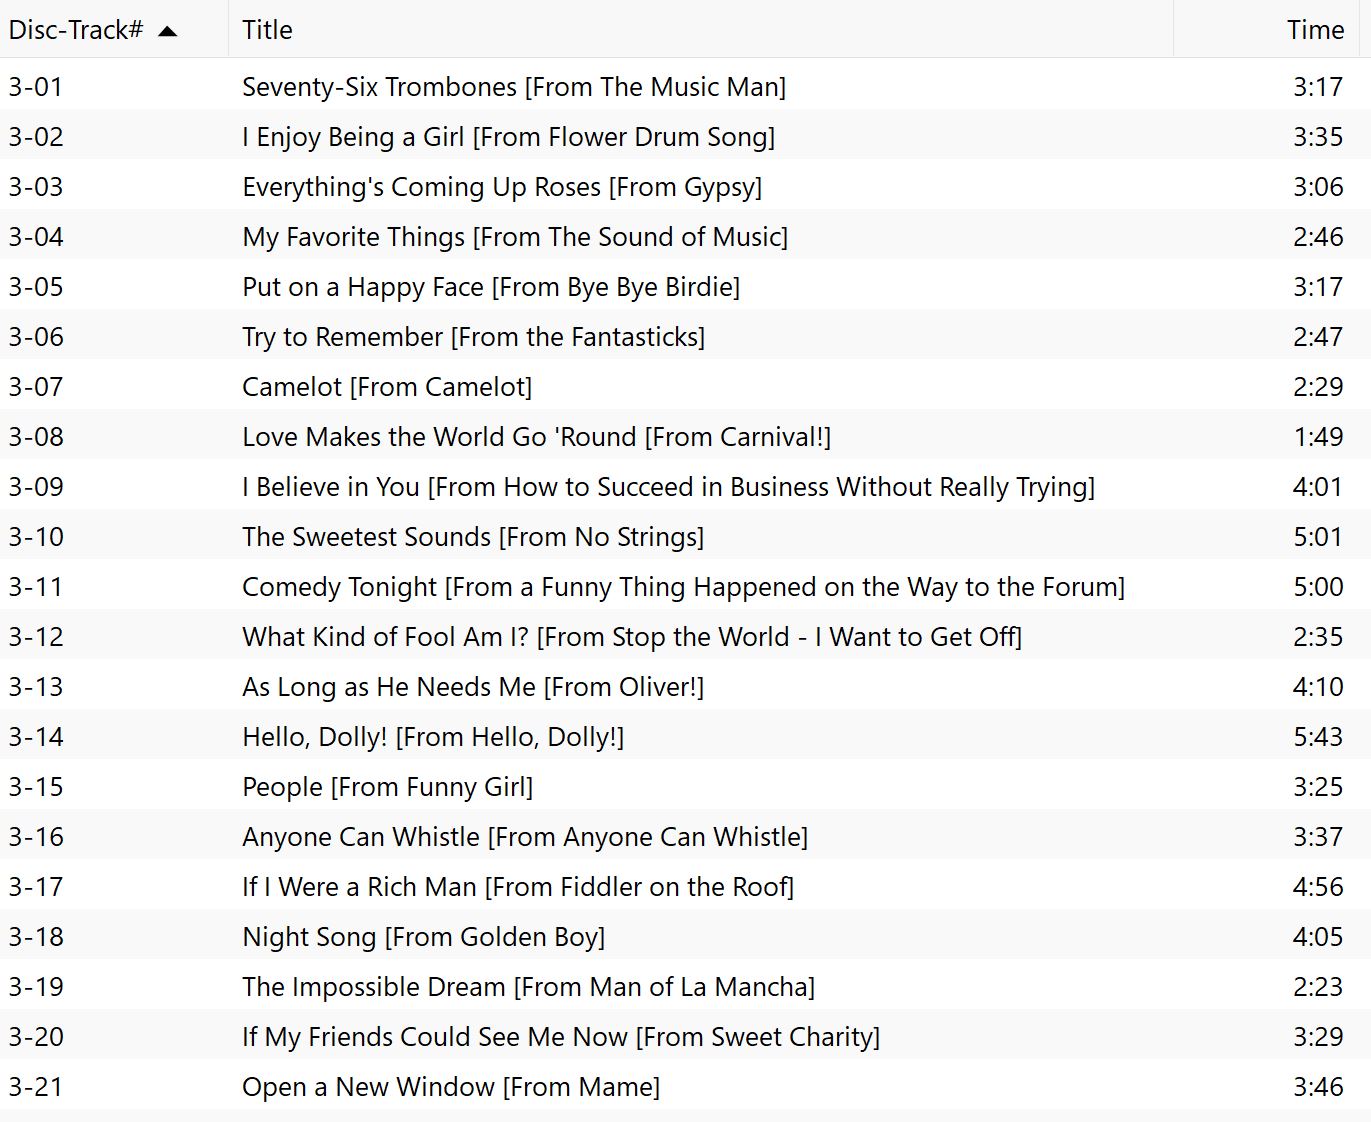Select the Try to Remember track
This screenshot has width=1371, height=1122.
pyautogui.click(x=473, y=337)
